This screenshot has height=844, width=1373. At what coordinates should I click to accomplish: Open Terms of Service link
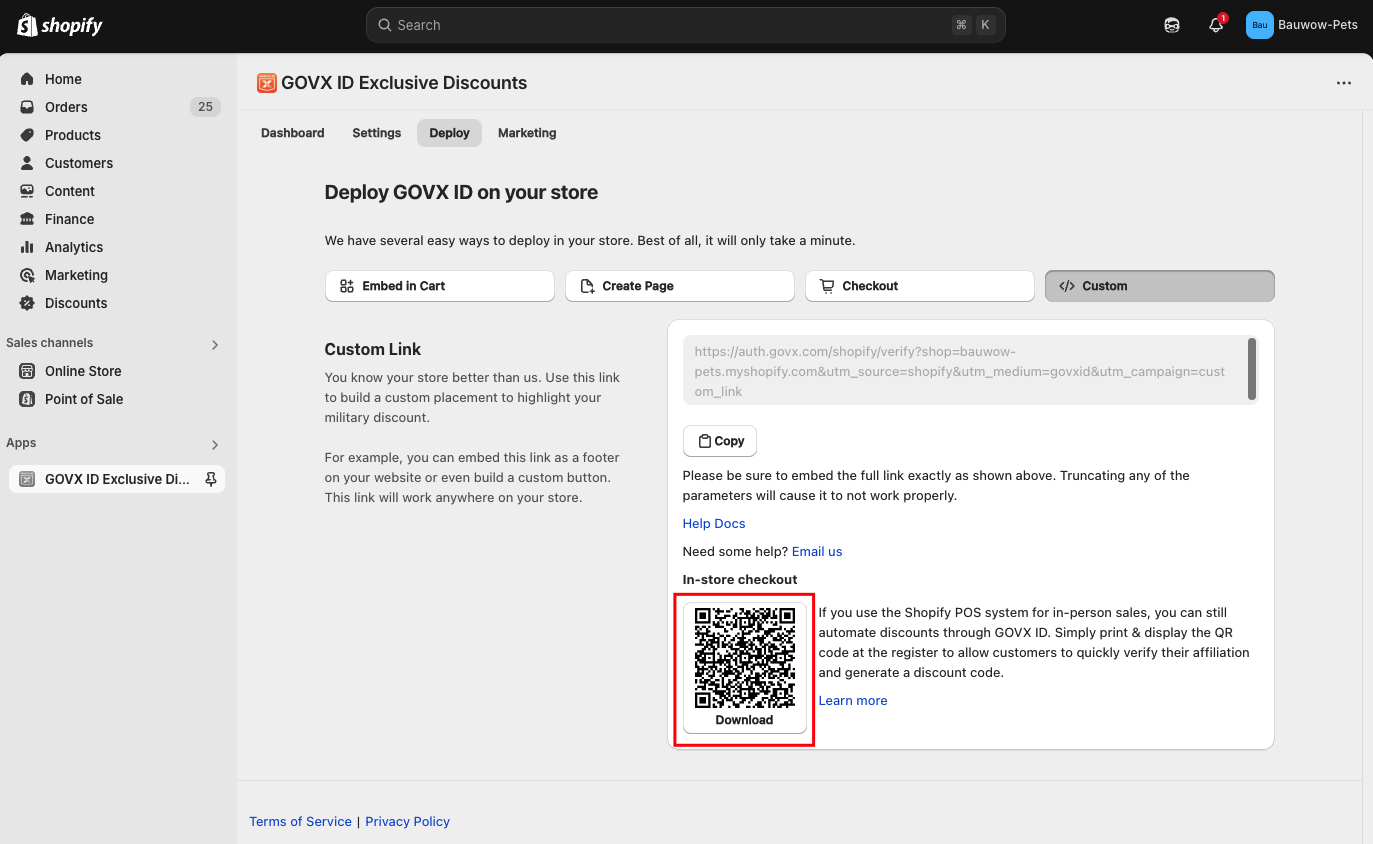pos(300,821)
